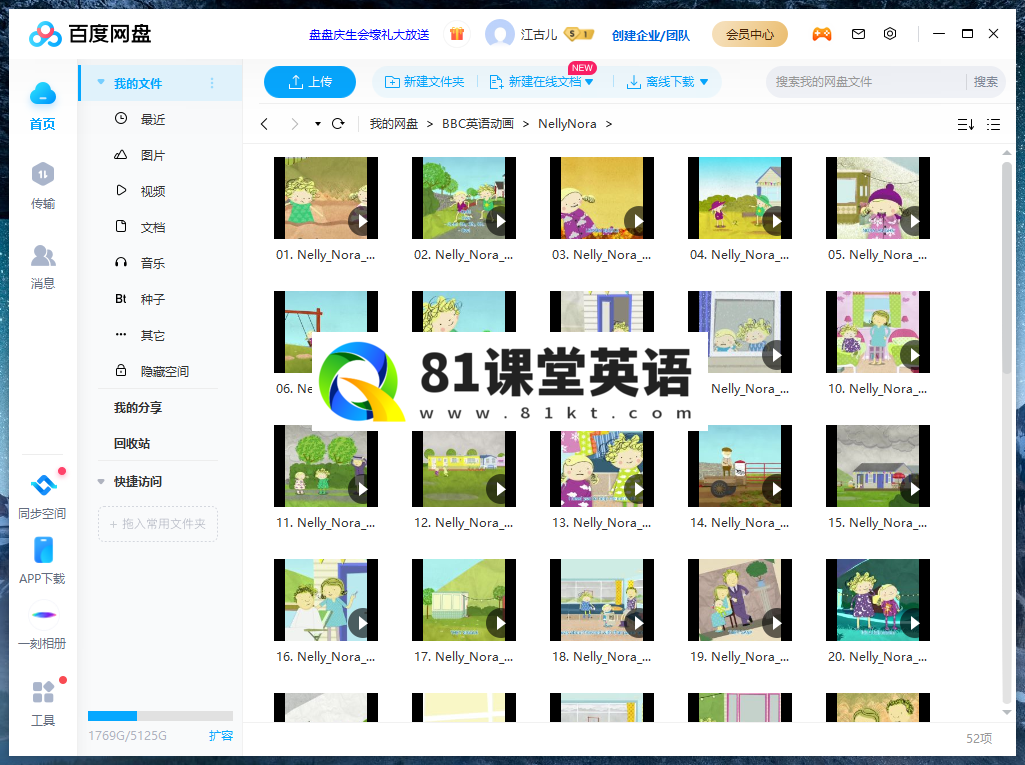Click the Baidu Netdisk logo
This screenshot has width=1025, height=765.
tap(90, 34)
